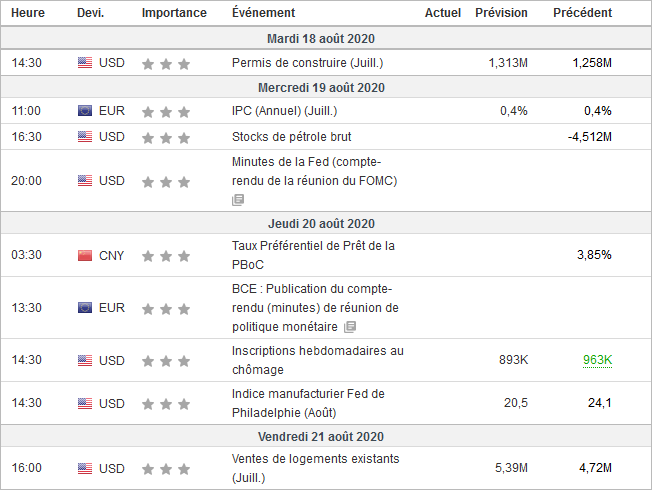Click the Événement column header
Screen dimensions: 652x490
[x=263, y=13]
